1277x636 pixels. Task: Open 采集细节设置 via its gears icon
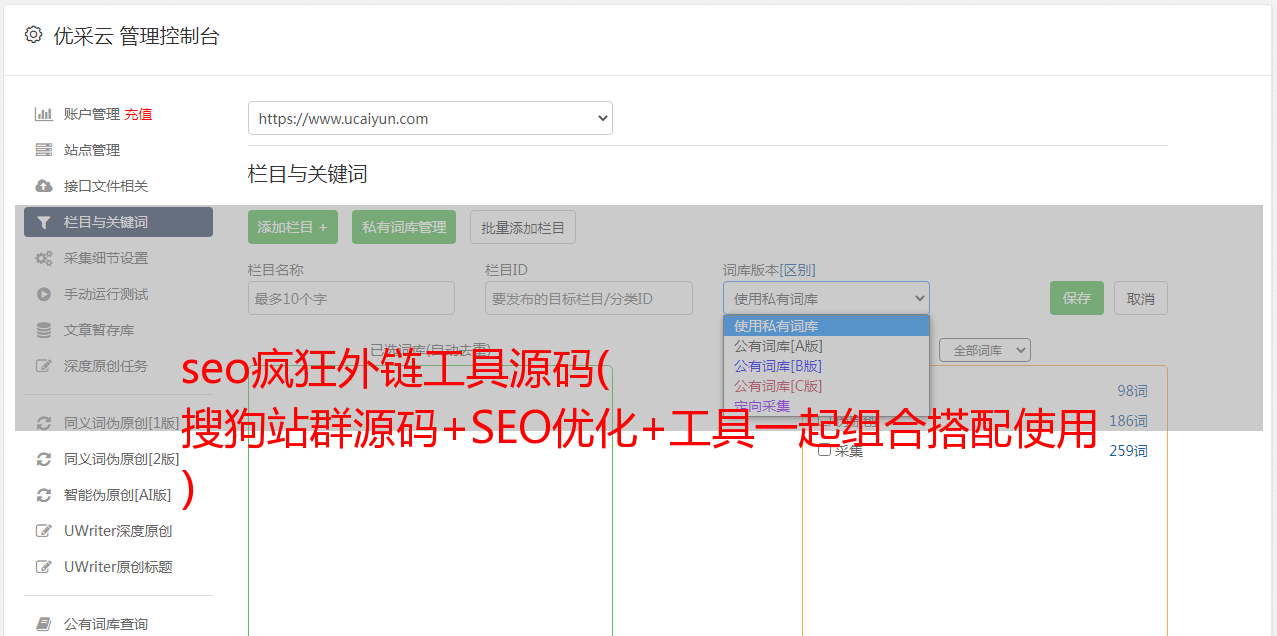(x=43, y=258)
